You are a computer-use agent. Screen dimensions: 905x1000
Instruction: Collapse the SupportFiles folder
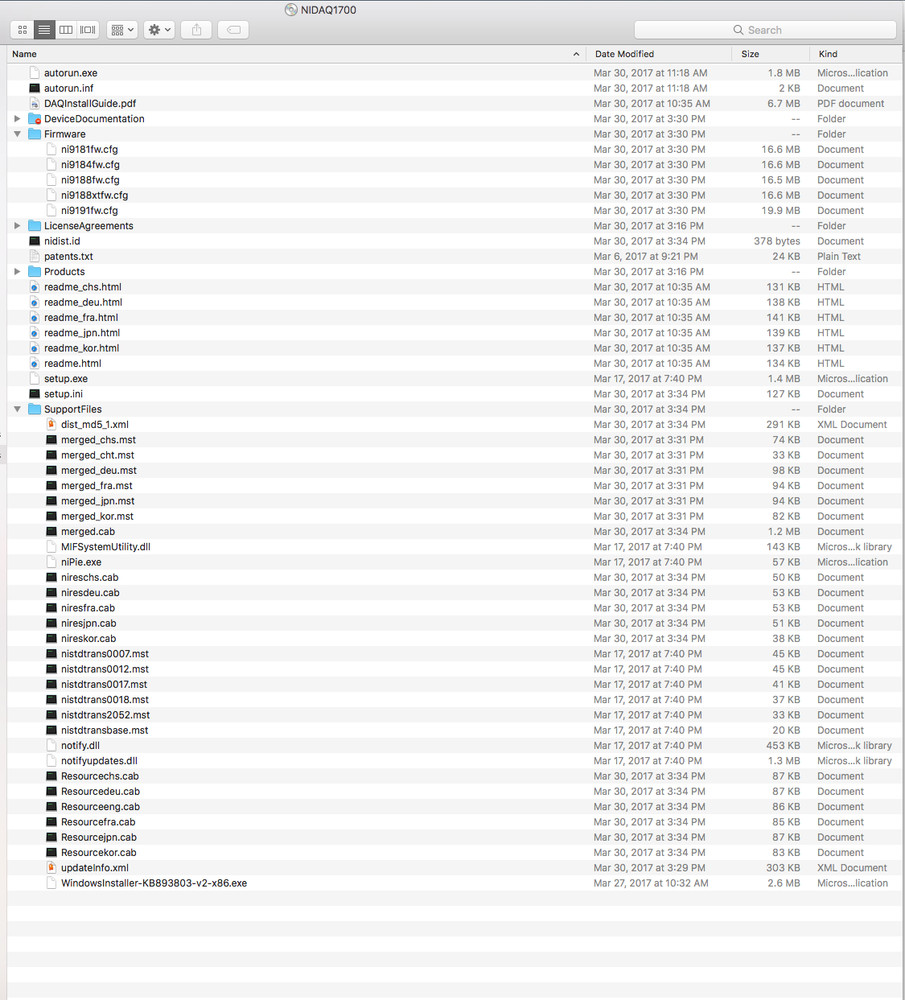point(17,409)
